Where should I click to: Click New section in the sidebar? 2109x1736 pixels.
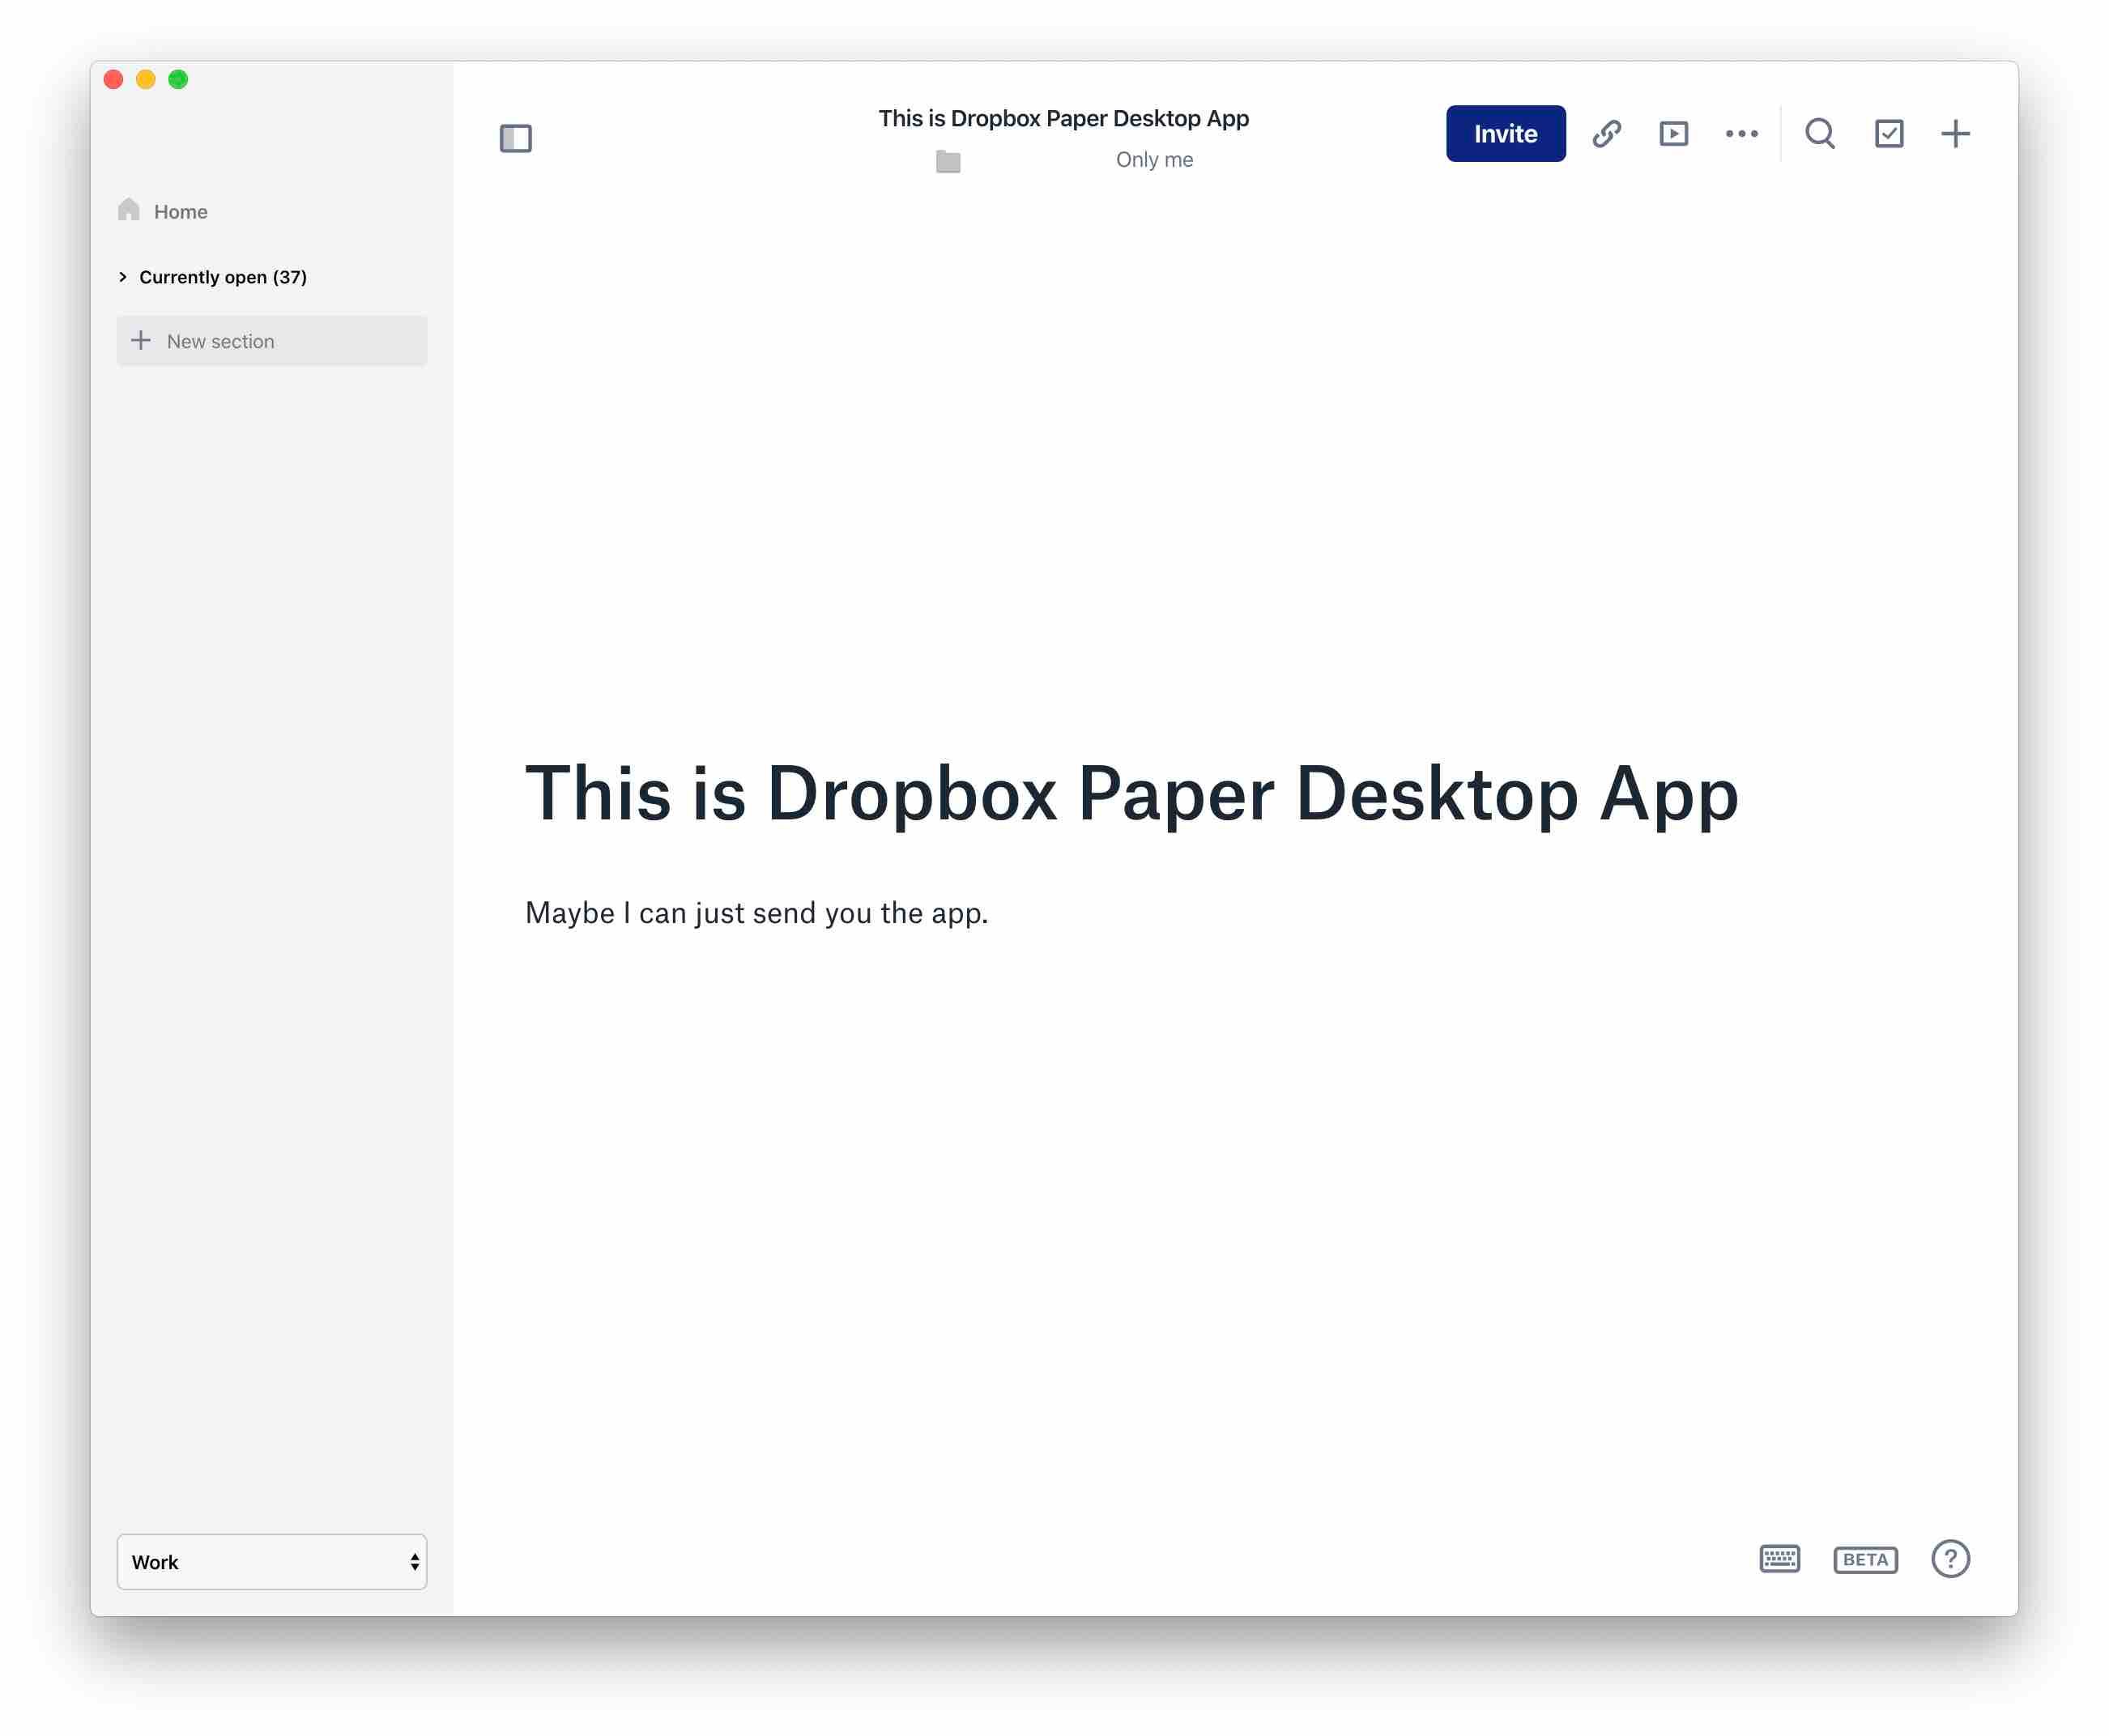pyautogui.click(x=271, y=340)
